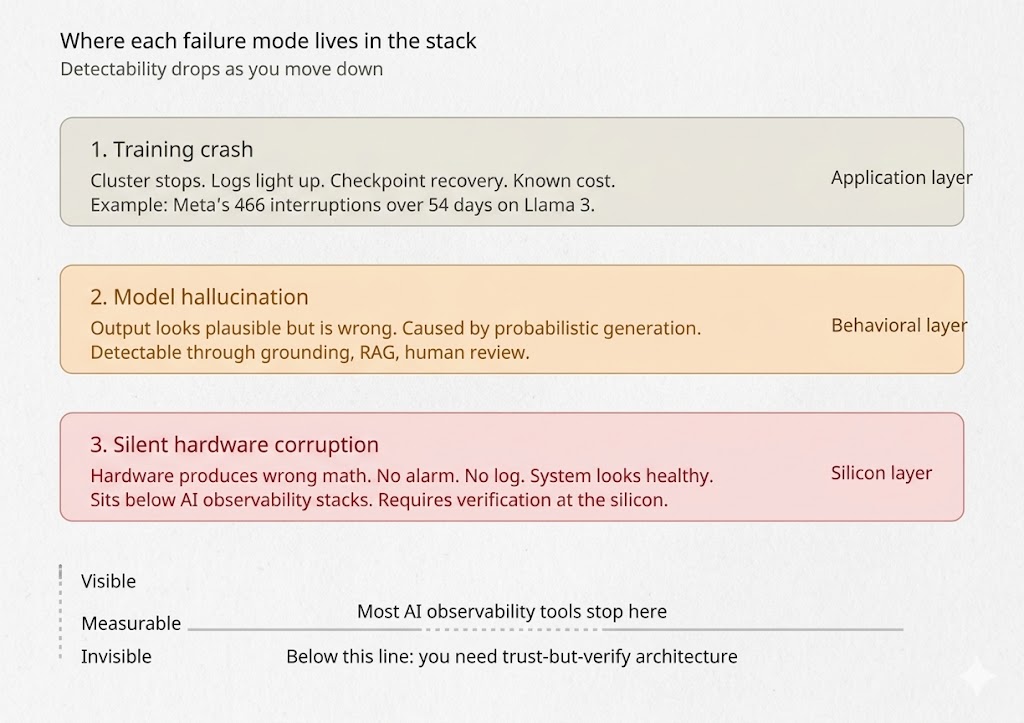Click the "3. Silent hardware corruption" heading
Image resolution: width=1024 pixels, height=723 pixels.
(x=234, y=445)
